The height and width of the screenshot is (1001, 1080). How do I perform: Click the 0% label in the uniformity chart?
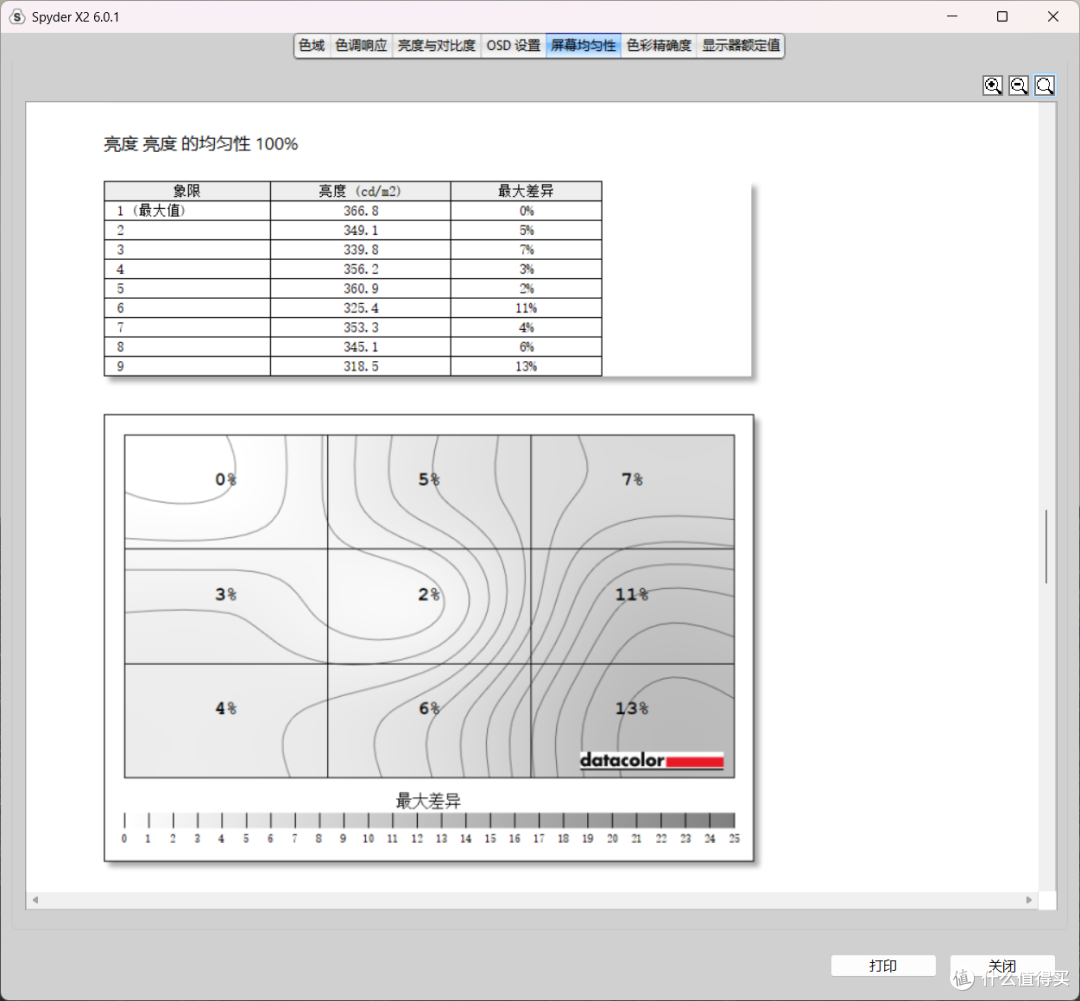click(x=226, y=479)
